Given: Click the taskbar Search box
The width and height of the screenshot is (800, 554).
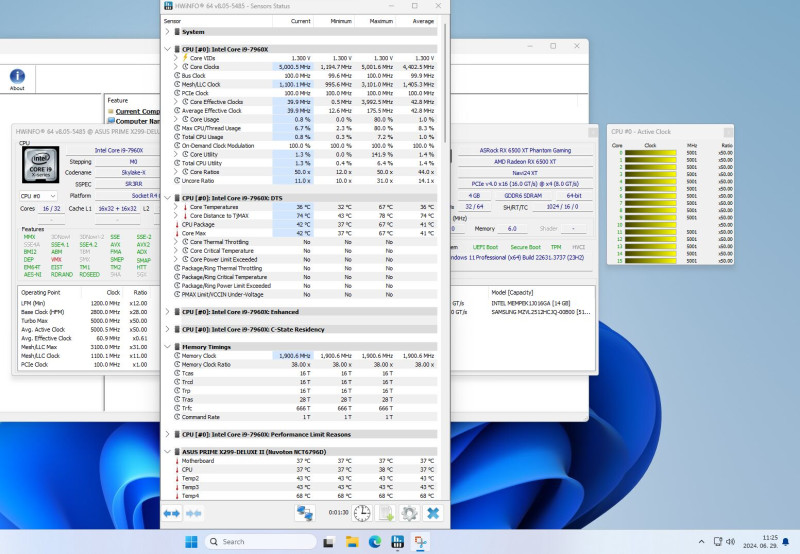Looking at the screenshot, I should pos(261,542).
